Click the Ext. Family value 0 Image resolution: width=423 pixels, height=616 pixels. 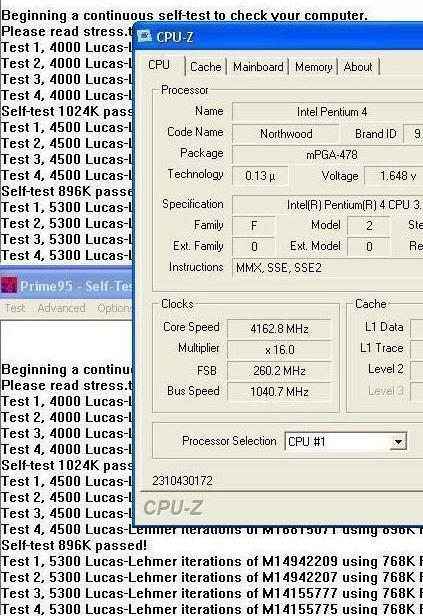(x=254, y=247)
